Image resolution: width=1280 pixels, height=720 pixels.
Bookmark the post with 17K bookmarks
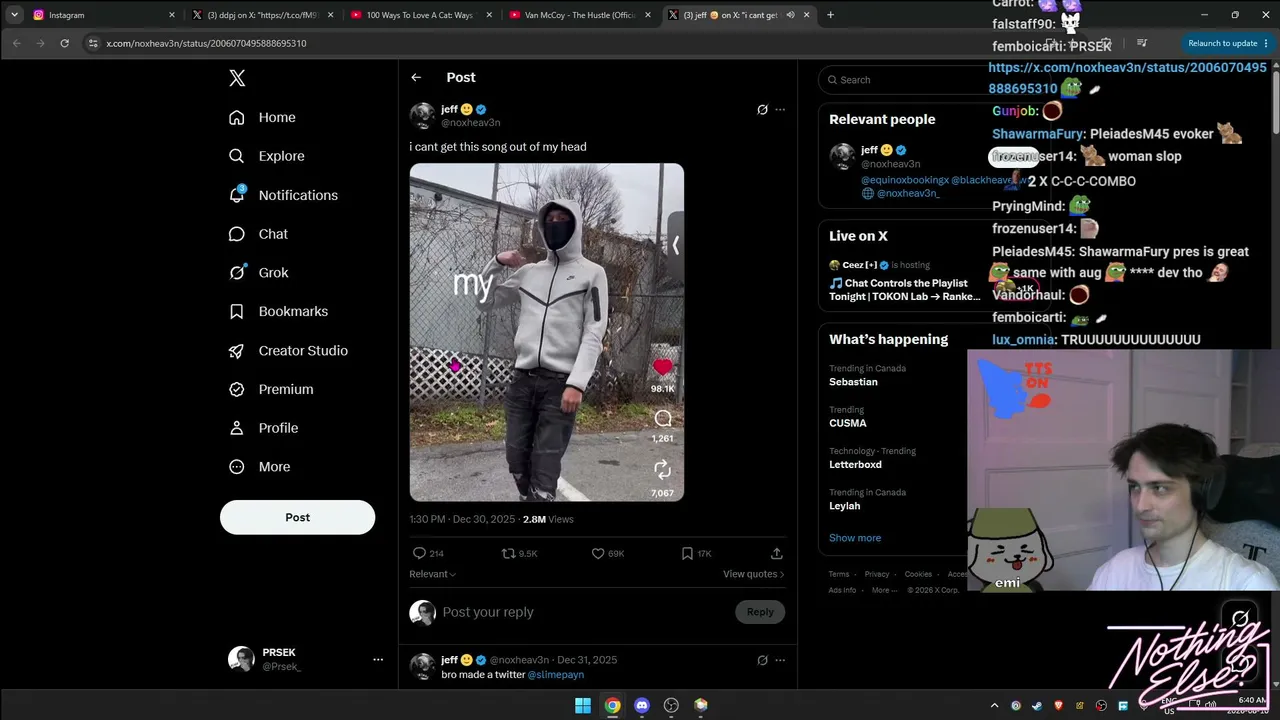[687, 553]
